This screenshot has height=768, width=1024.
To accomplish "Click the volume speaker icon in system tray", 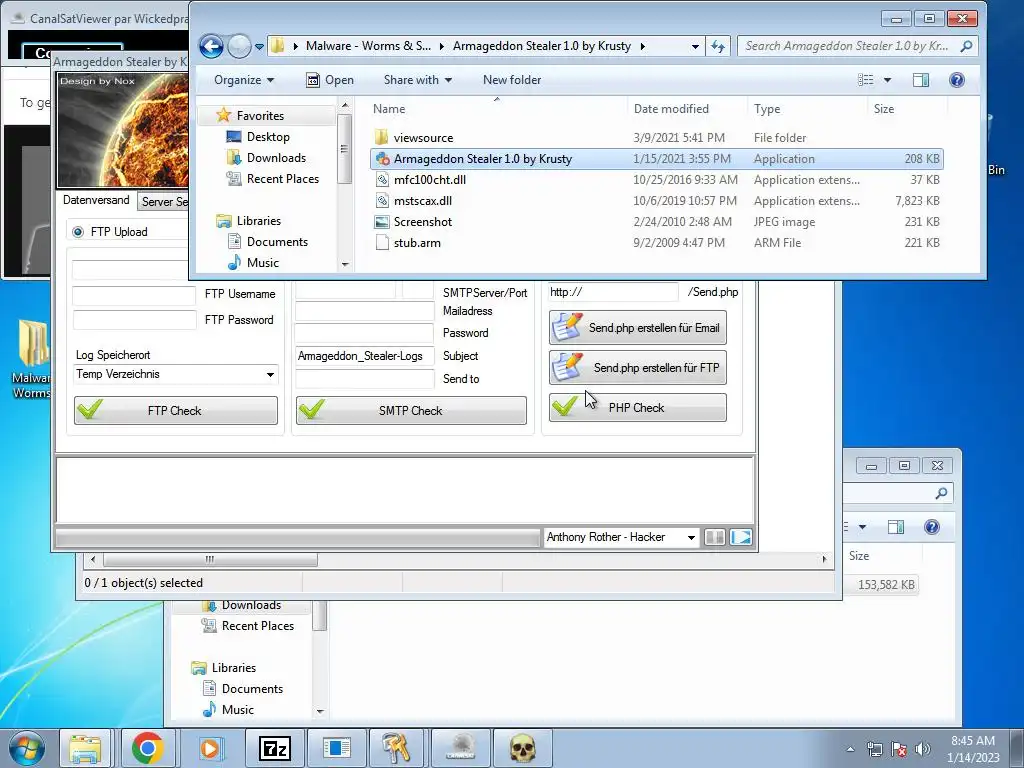I will pyautogui.click(x=922, y=749).
